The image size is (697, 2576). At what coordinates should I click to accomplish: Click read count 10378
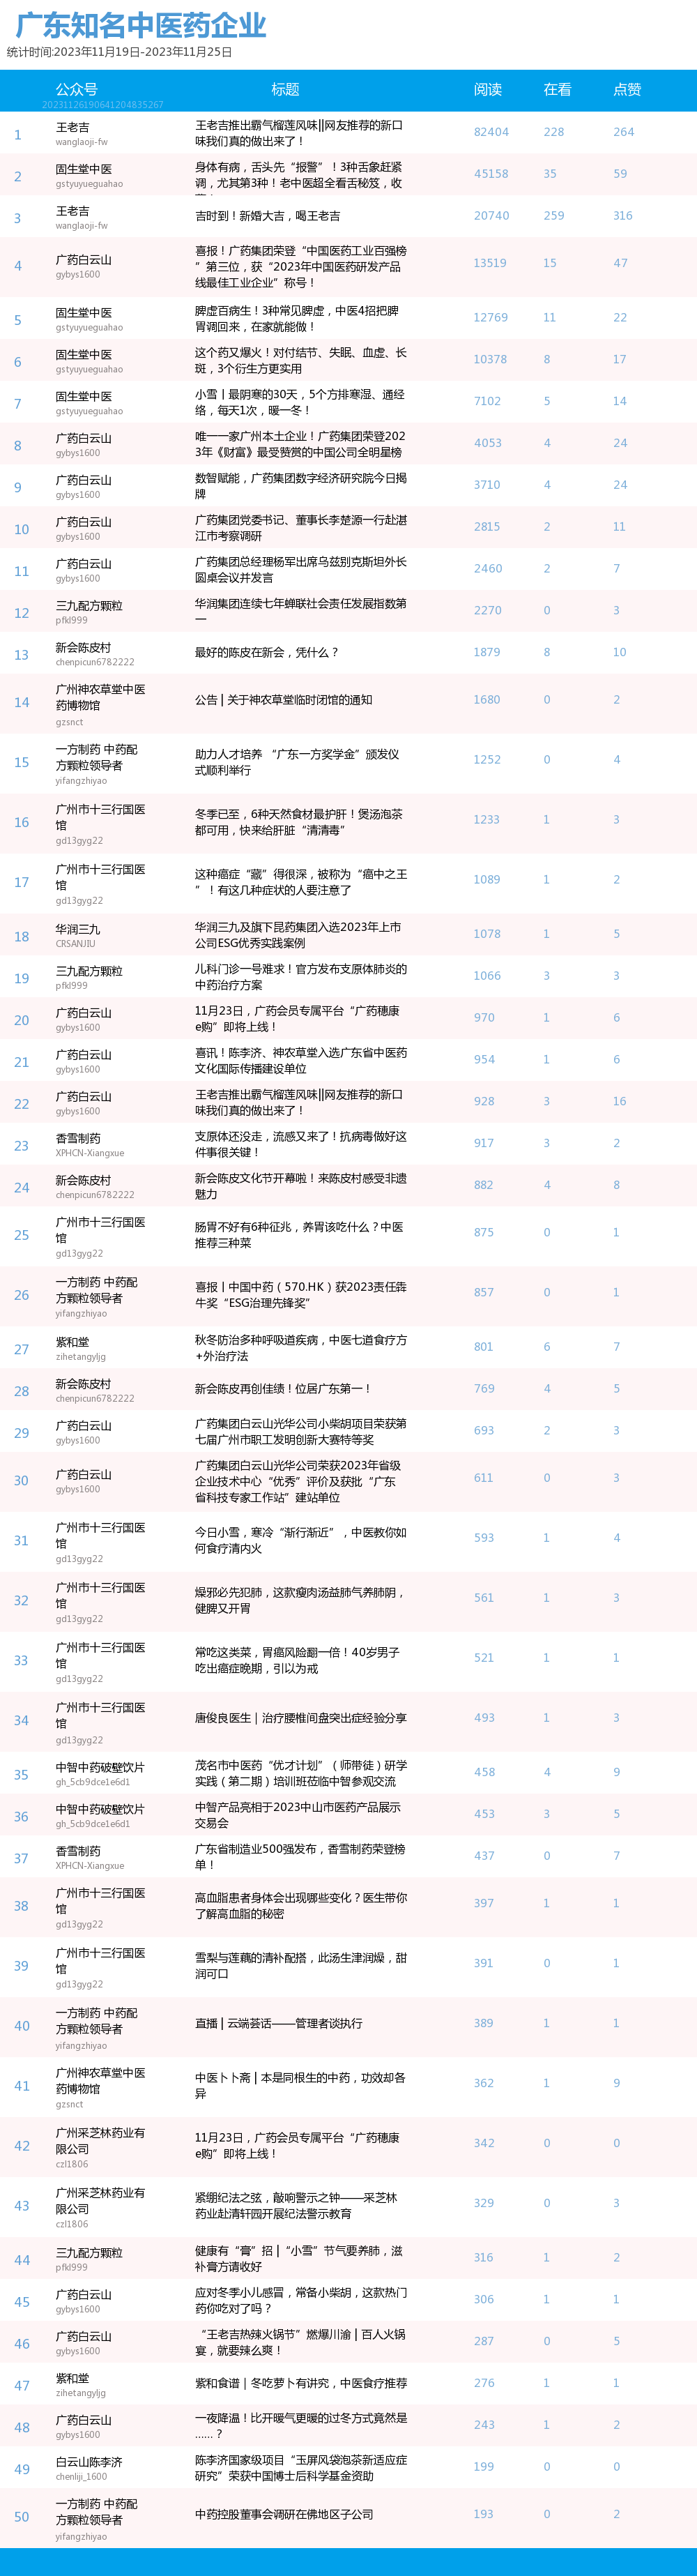click(490, 360)
